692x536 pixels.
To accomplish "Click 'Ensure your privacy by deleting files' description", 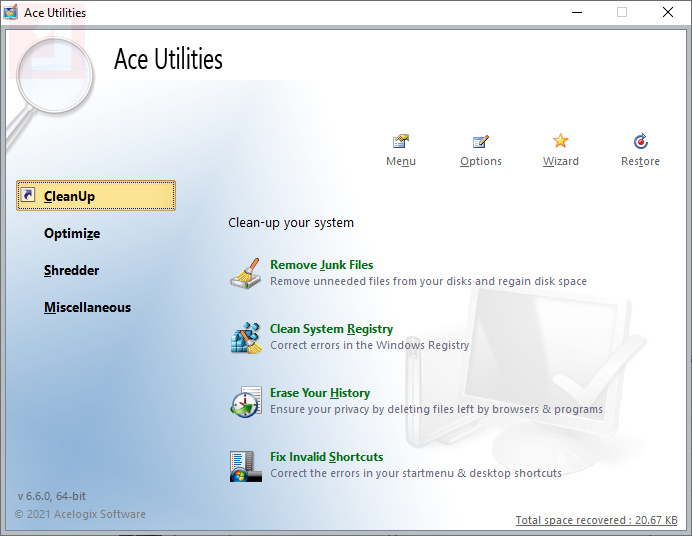I will click(436, 409).
